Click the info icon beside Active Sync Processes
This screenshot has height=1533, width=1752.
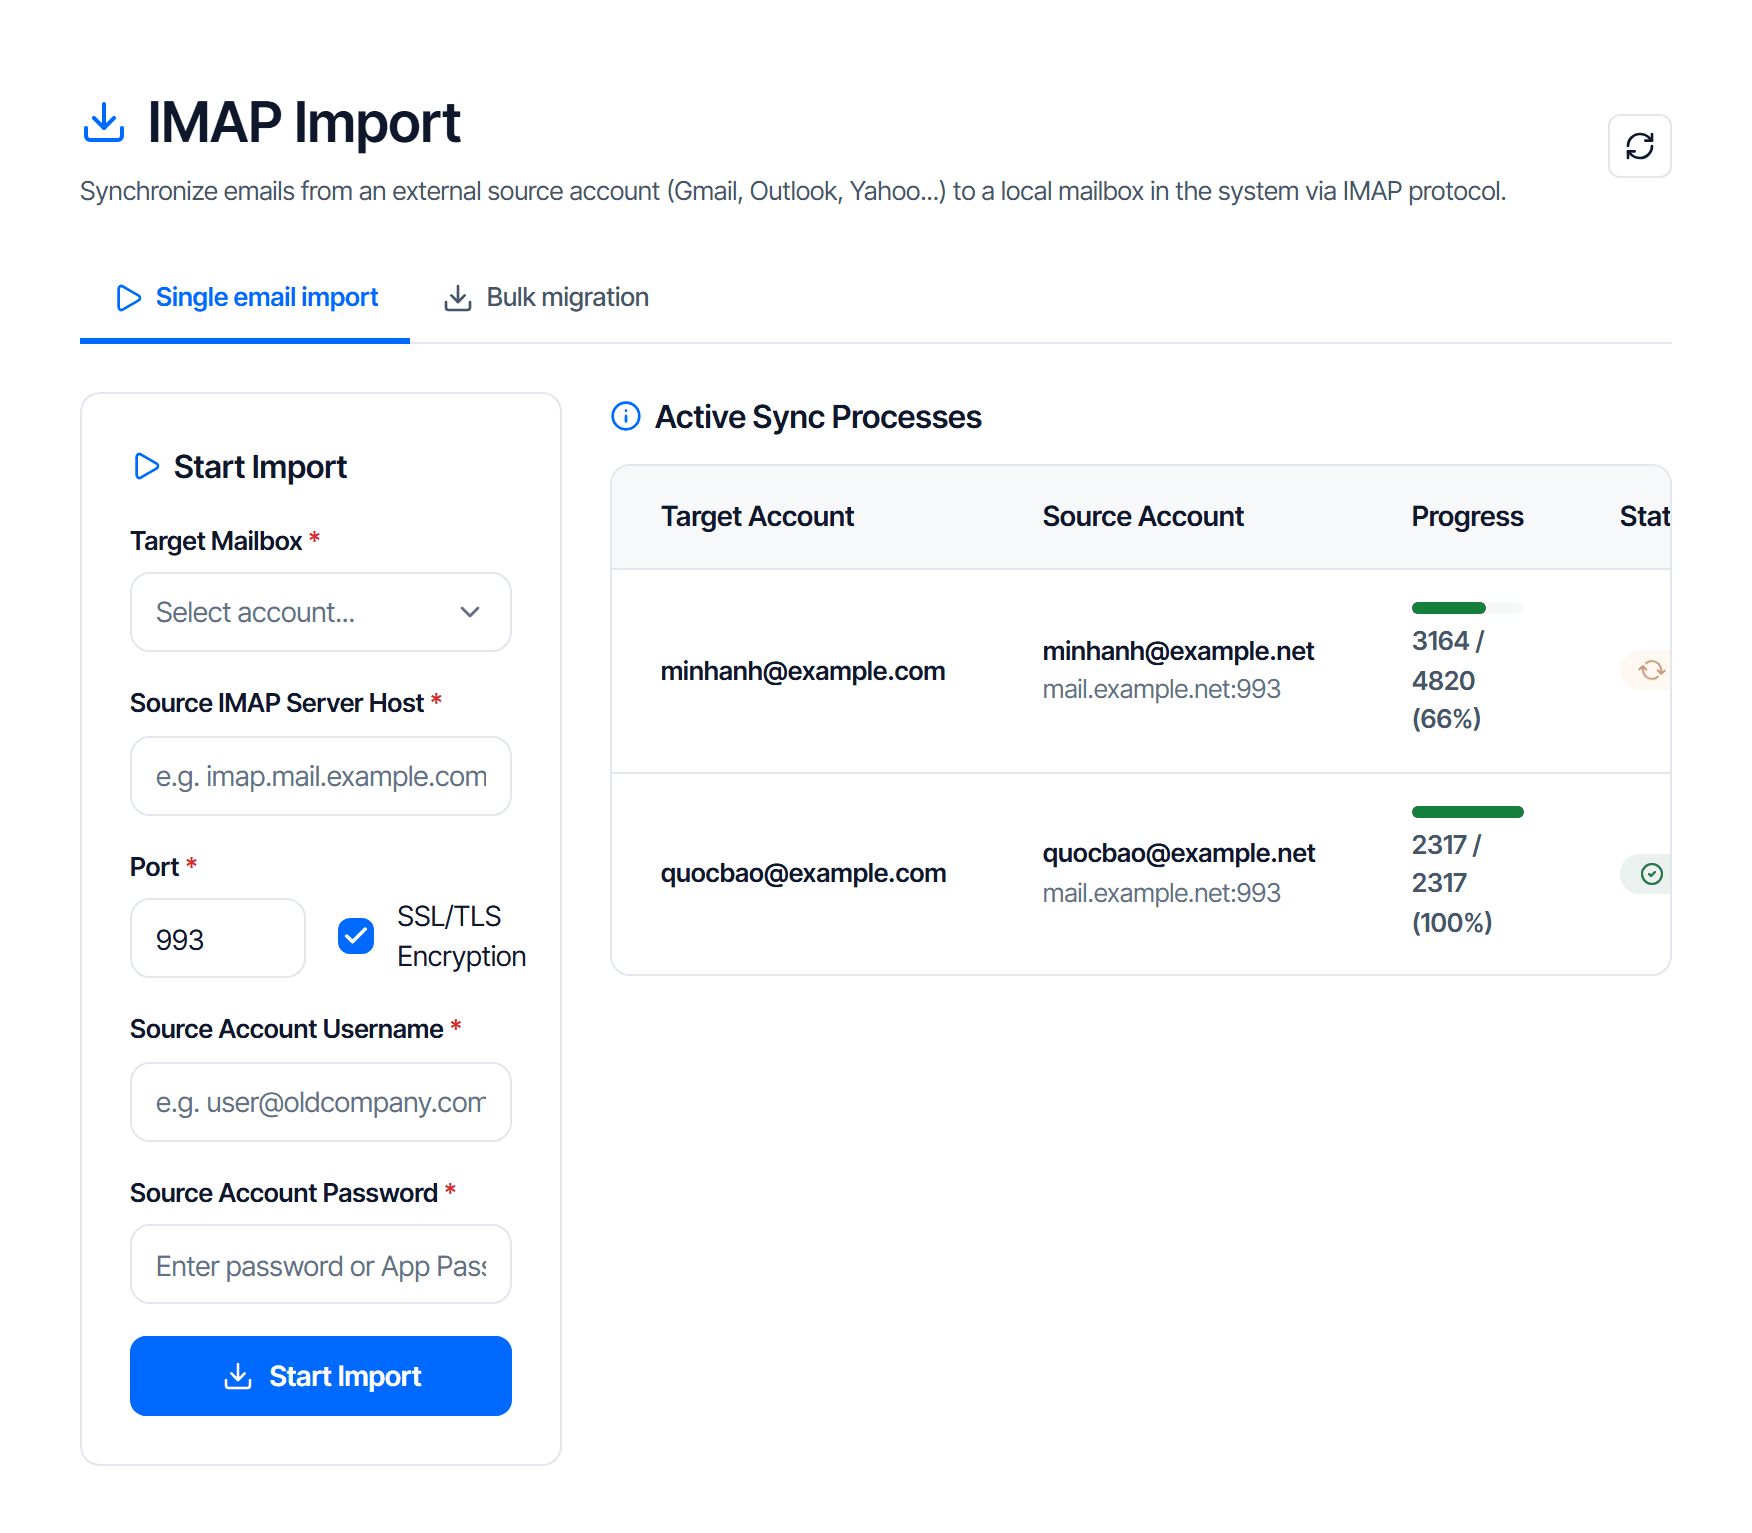[626, 416]
